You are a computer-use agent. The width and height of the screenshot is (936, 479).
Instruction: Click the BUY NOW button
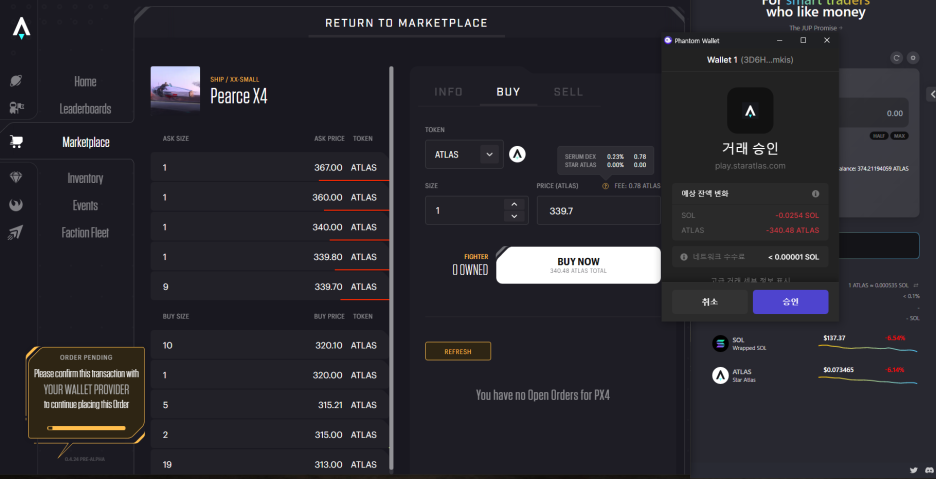coord(578,265)
